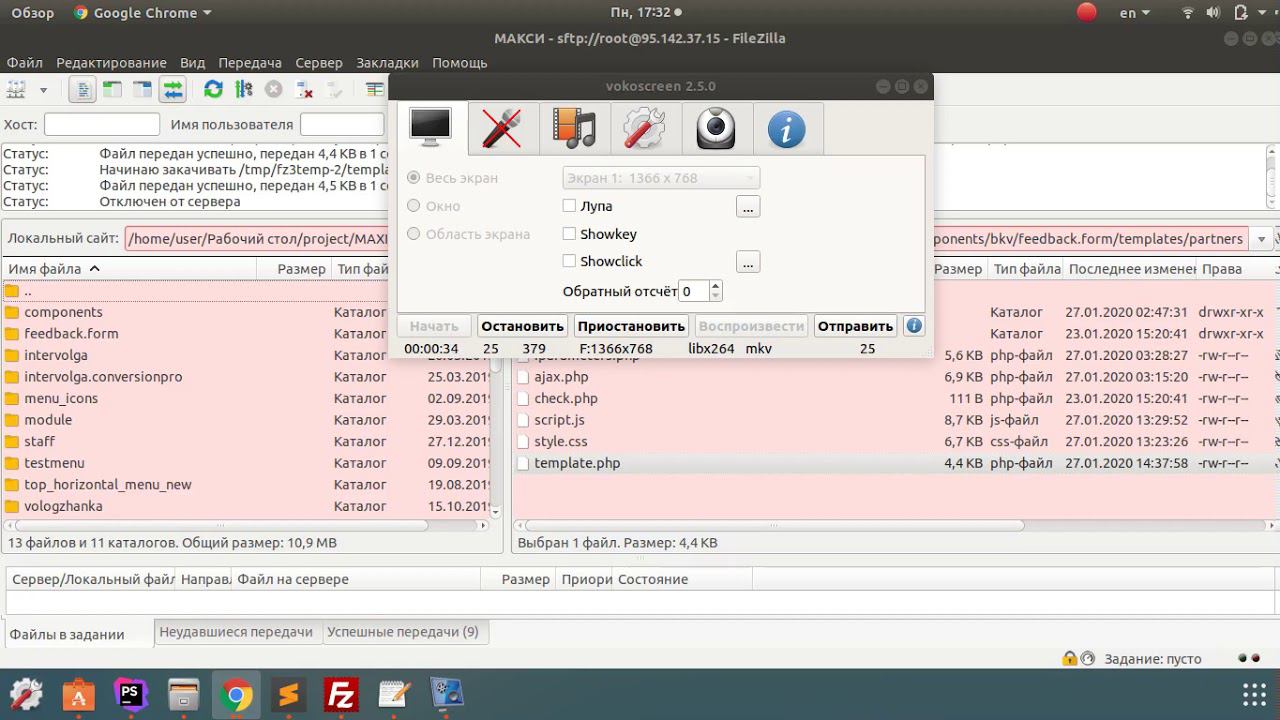1280x720 pixels.
Task: Open the Сервер menu
Action: click(x=319, y=63)
